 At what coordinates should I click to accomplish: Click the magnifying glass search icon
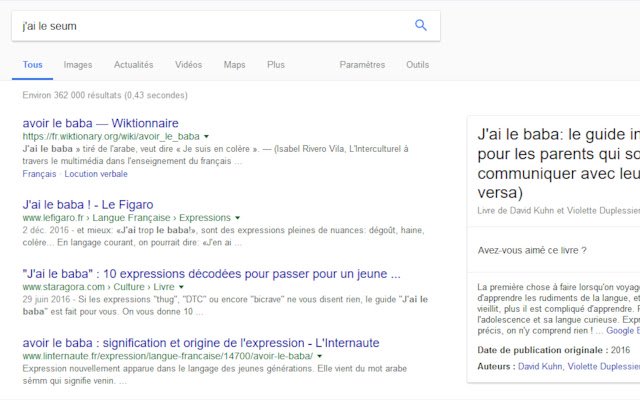tap(421, 25)
